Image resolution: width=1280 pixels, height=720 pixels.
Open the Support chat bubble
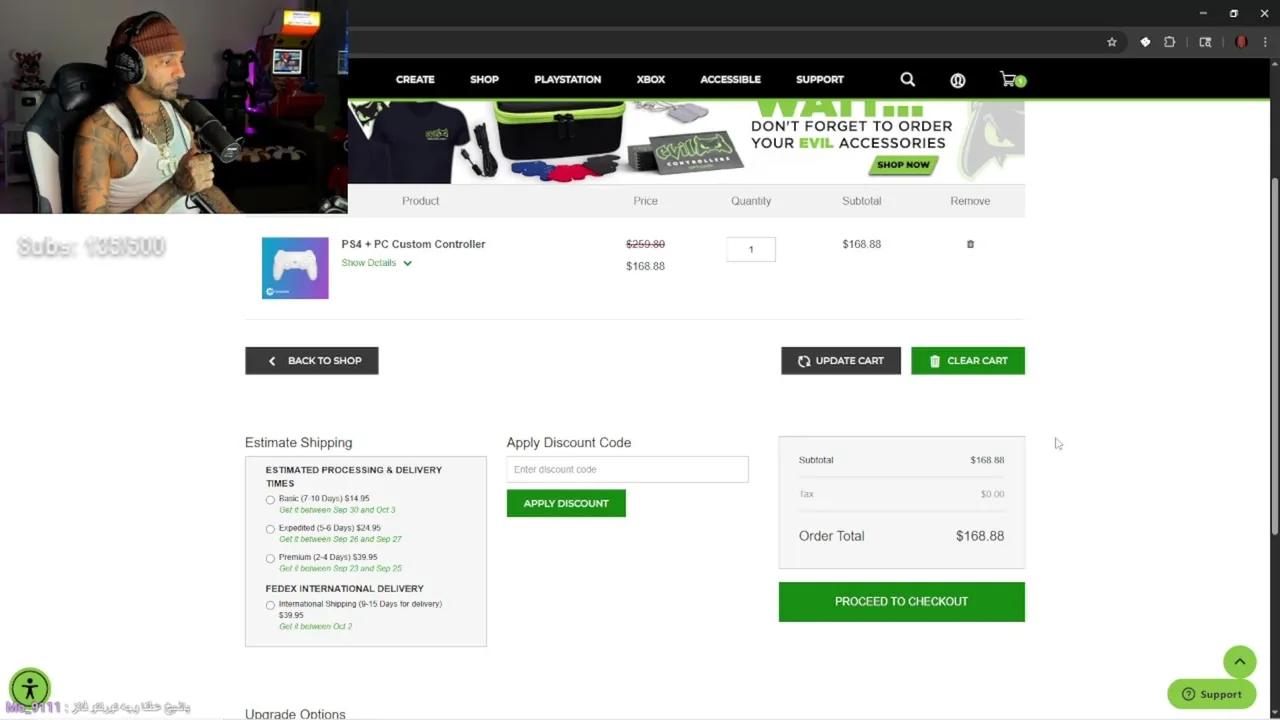pos(1211,694)
